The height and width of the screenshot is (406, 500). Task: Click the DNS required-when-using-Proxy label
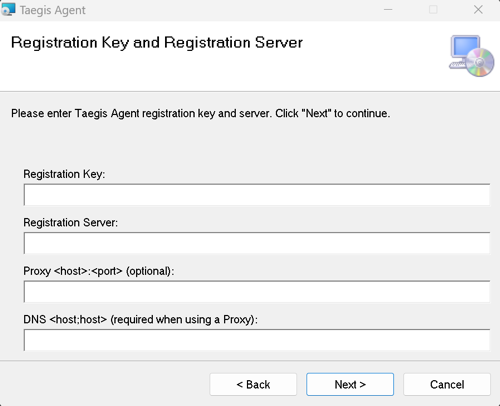click(140, 320)
